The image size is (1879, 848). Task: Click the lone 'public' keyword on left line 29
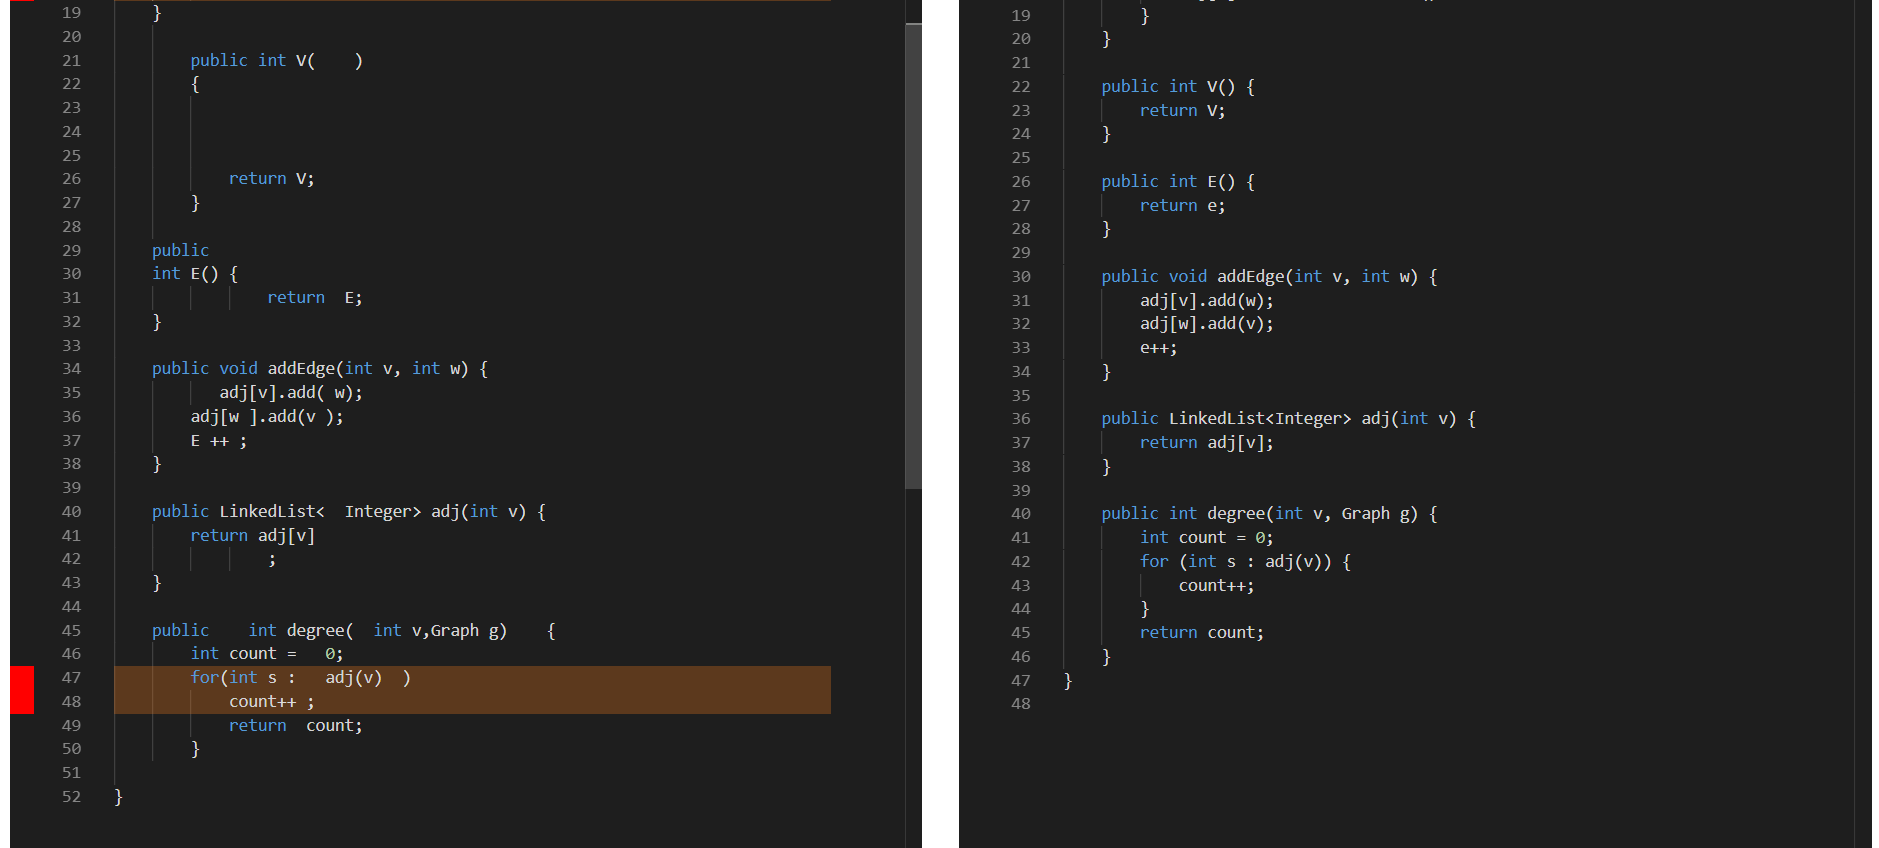tap(180, 251)
